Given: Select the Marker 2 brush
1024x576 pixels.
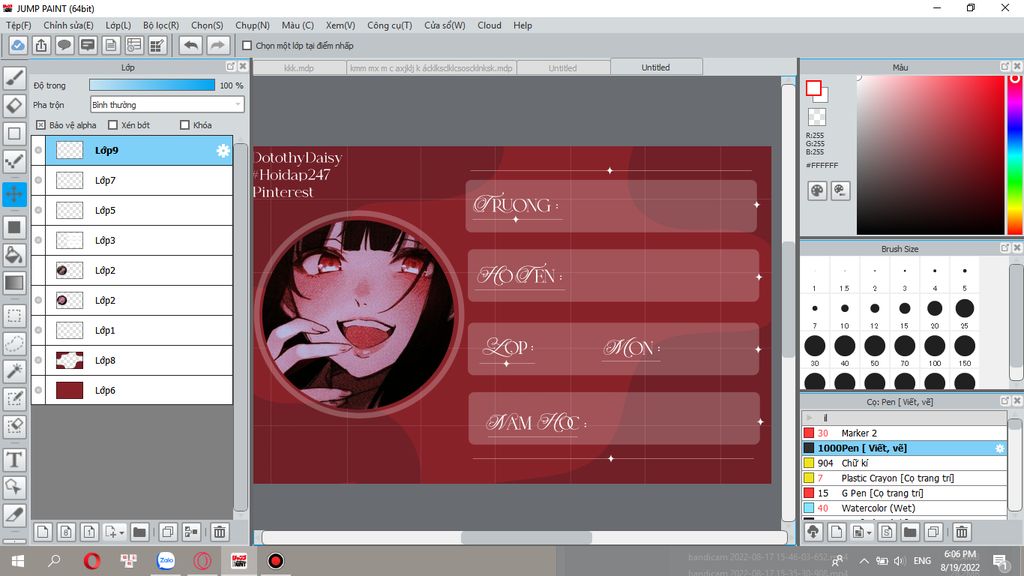Looking at the screenshot, I should (x=904, y=433).
